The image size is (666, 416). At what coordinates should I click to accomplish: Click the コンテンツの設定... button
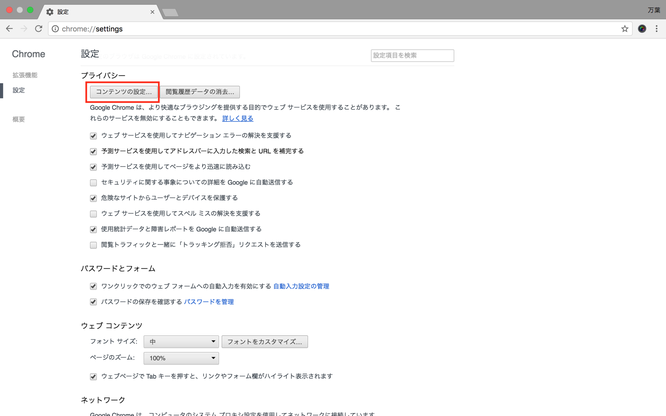point(124,92)
